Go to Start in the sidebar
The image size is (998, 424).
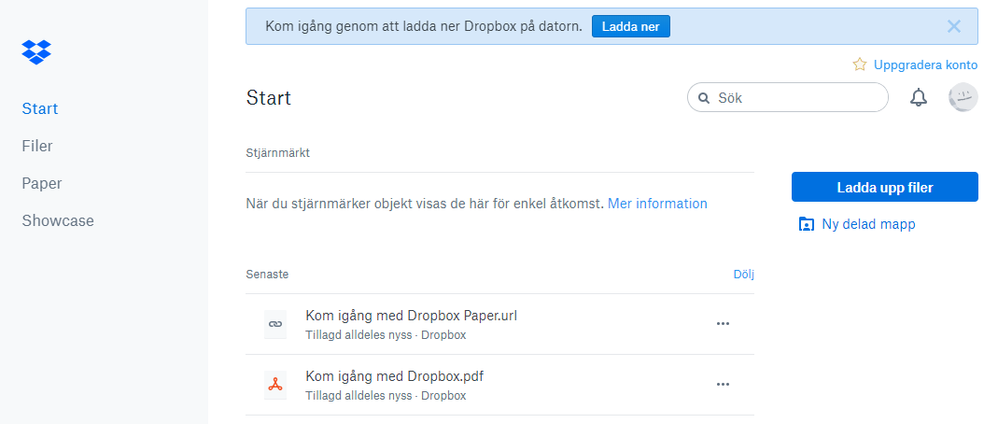(40, 108)
